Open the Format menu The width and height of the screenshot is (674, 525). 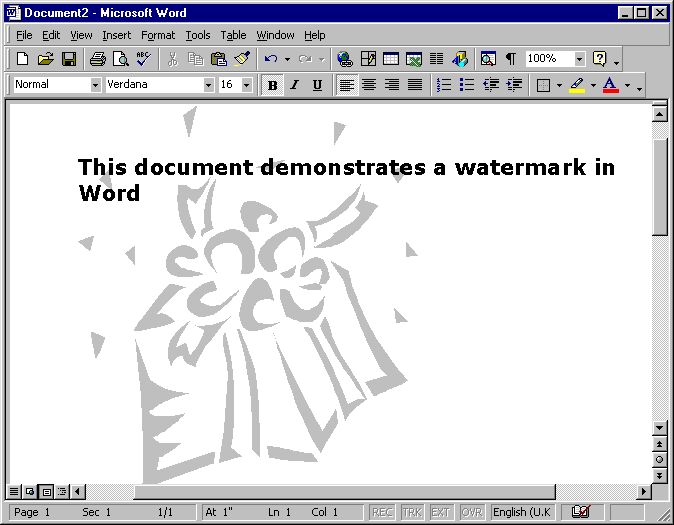click(158, 35)
